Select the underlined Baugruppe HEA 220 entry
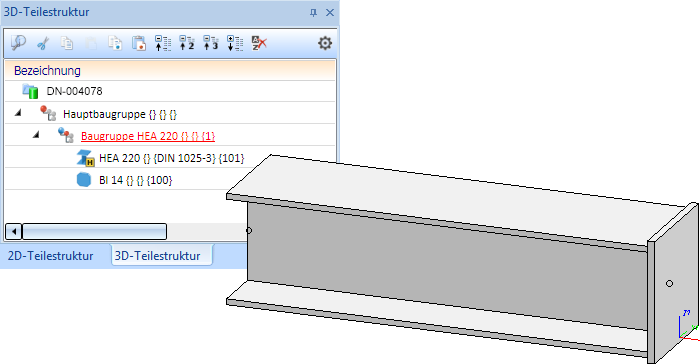700x364 pixels. 148,136
